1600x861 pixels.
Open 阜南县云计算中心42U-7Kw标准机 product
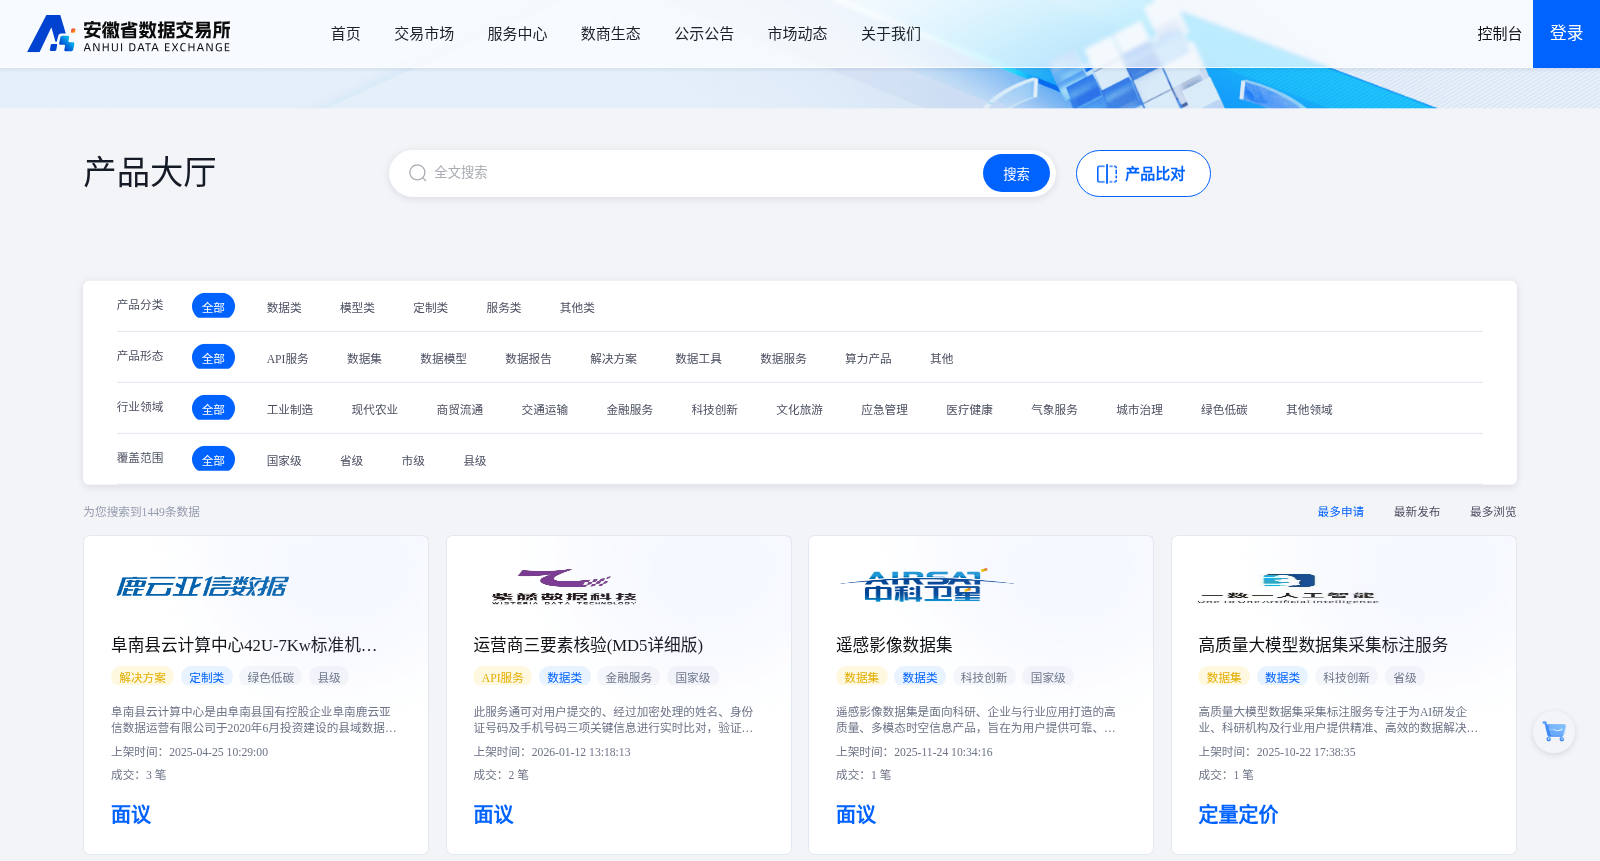[244, 645]
